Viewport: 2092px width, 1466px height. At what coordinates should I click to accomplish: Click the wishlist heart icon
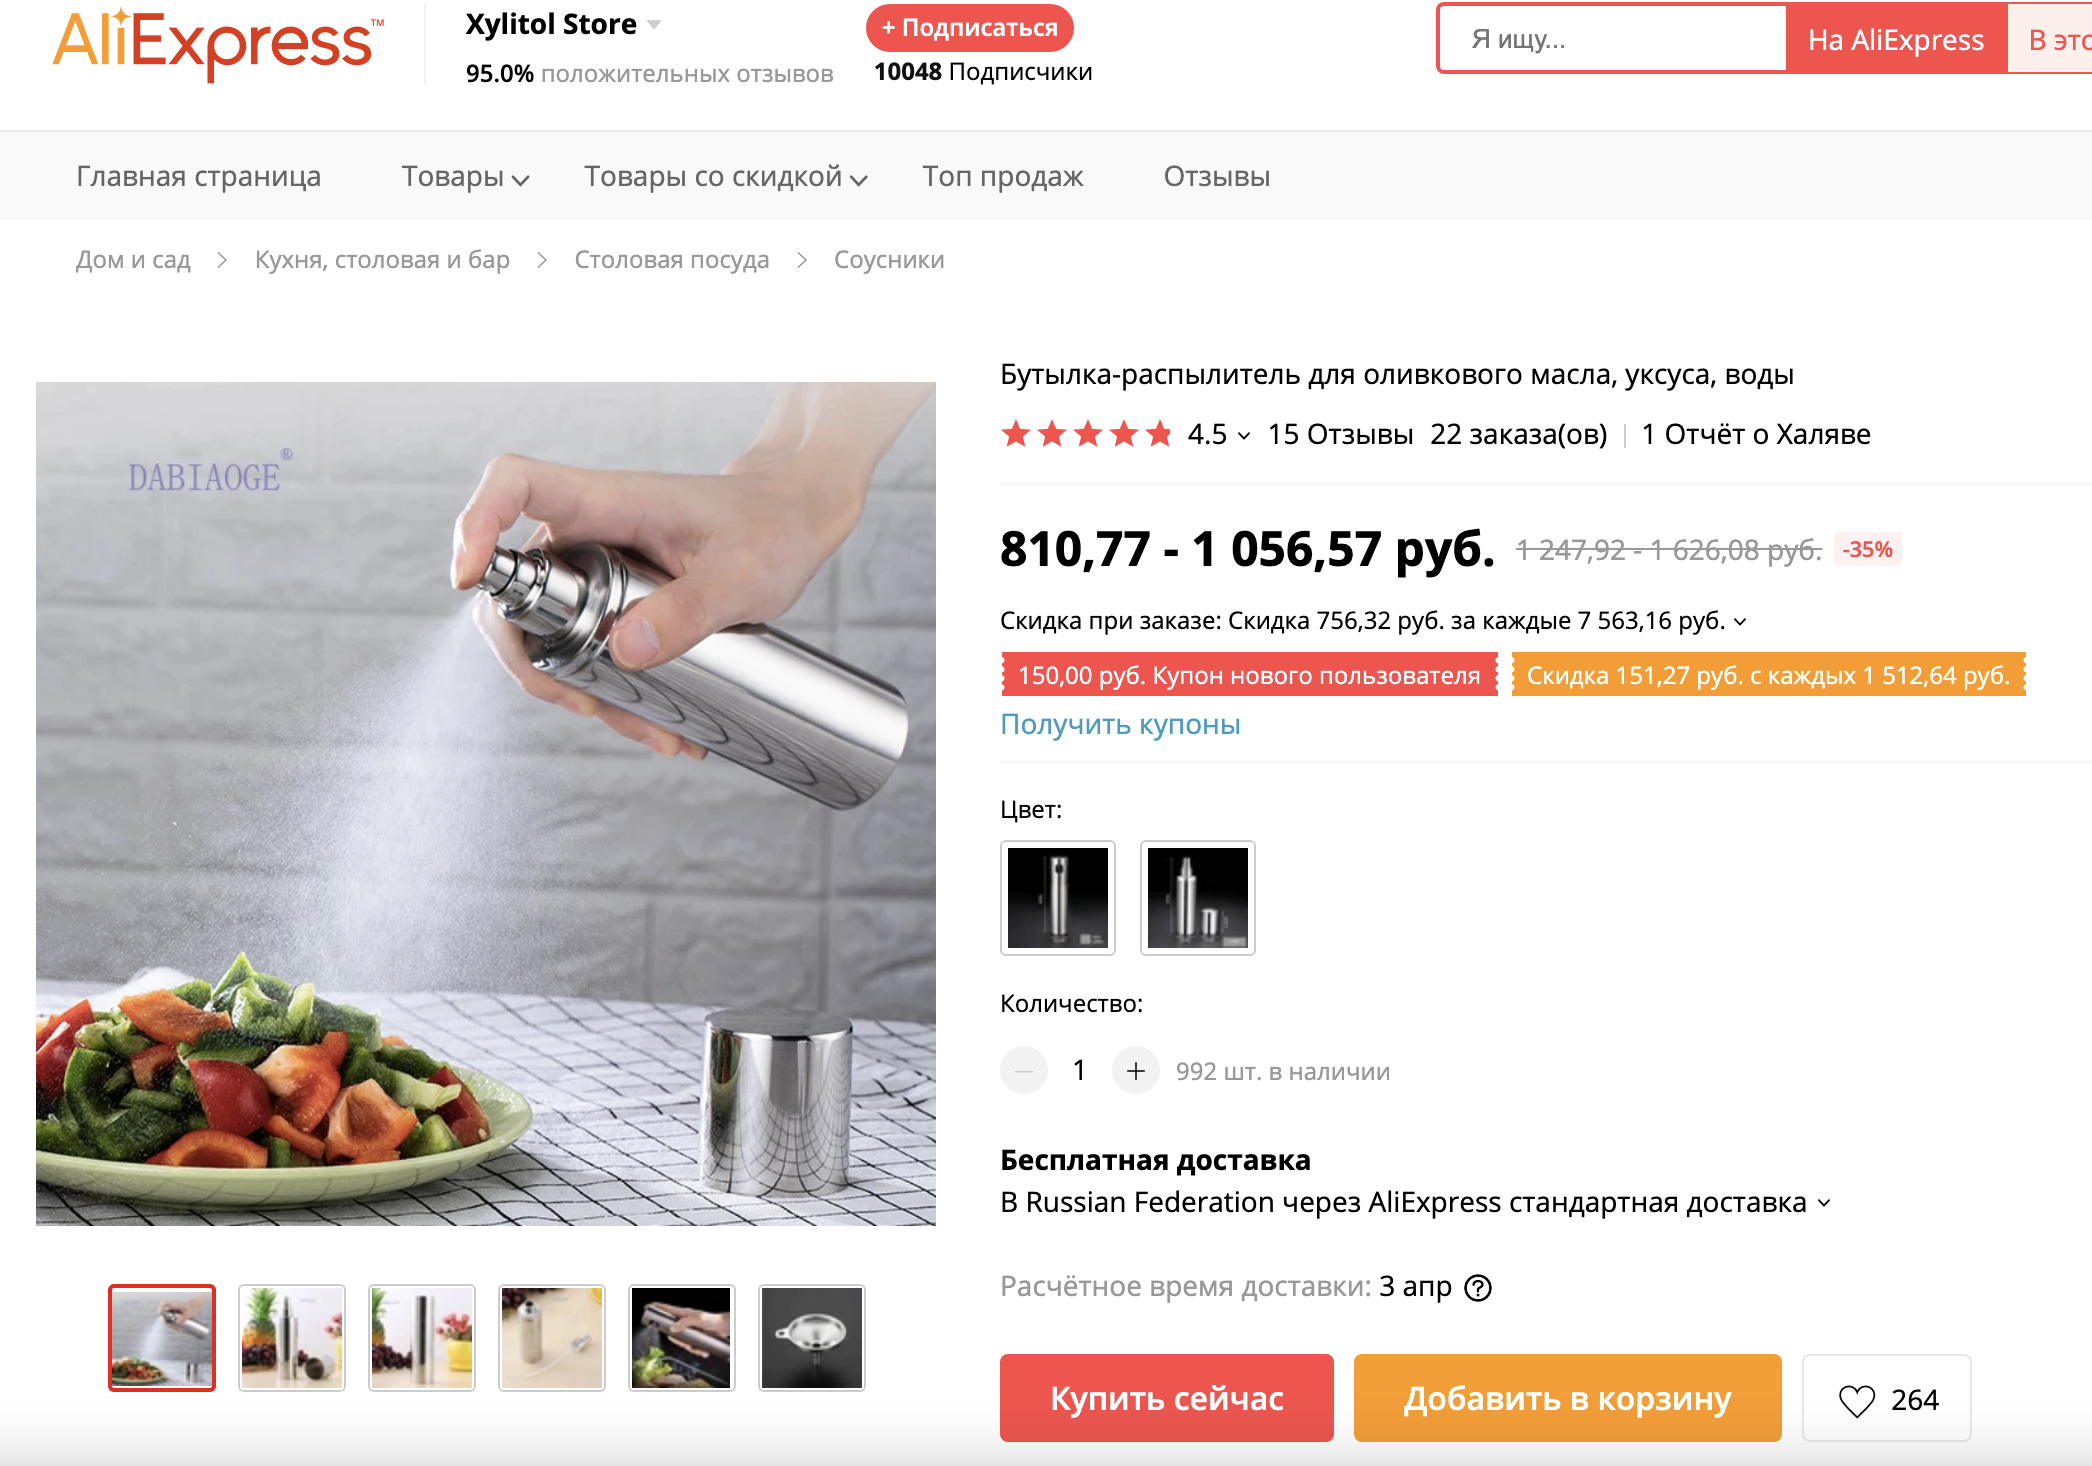[1857, 1400]
